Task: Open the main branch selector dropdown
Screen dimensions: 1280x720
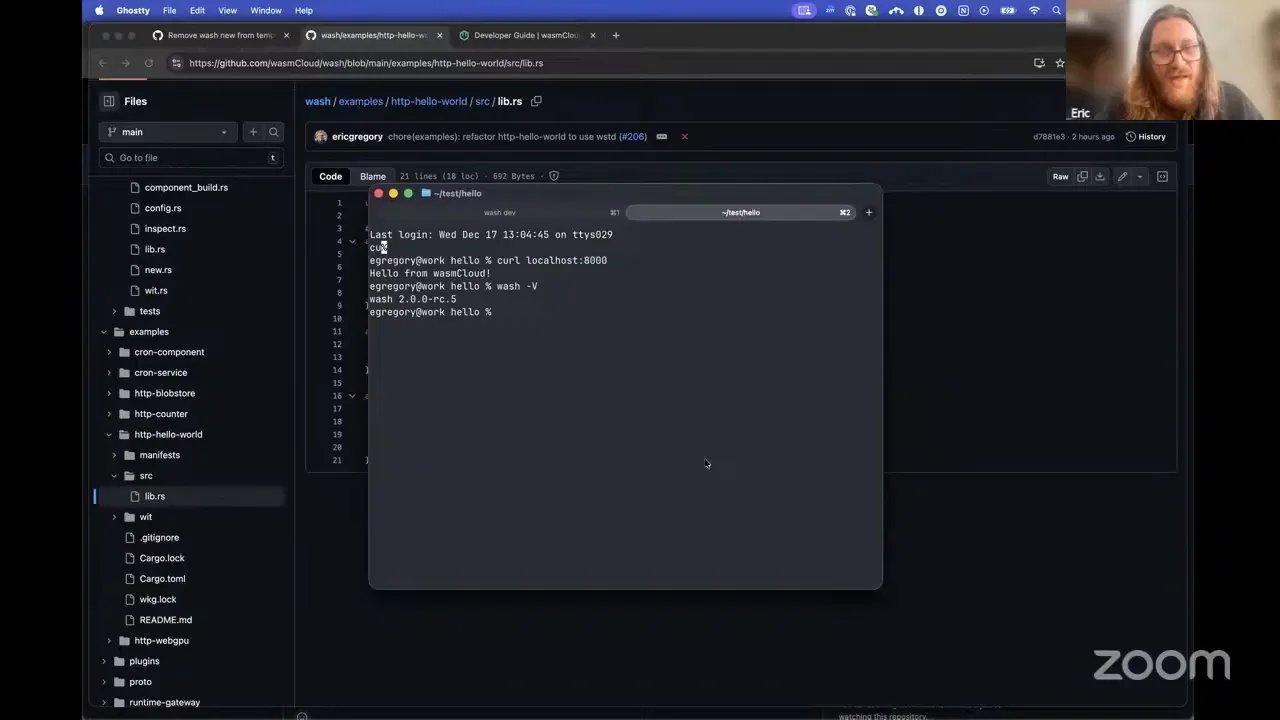Action: point(168,132)
